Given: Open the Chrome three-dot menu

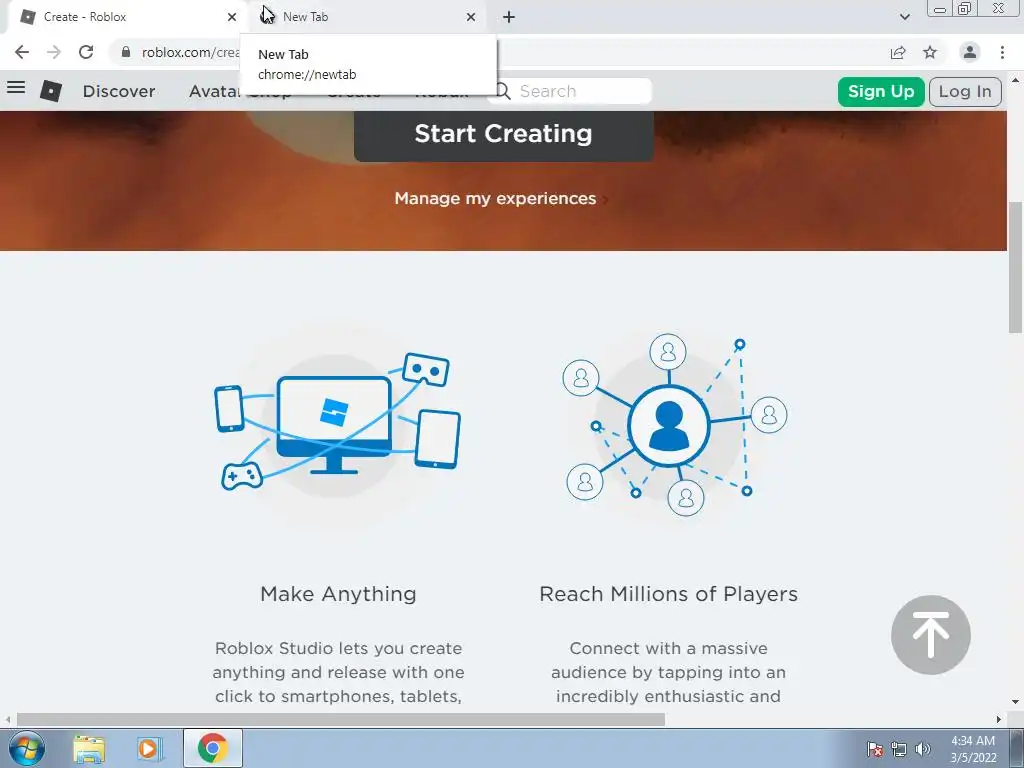Looking at the screenshot, I should (x=1002, y=52).
